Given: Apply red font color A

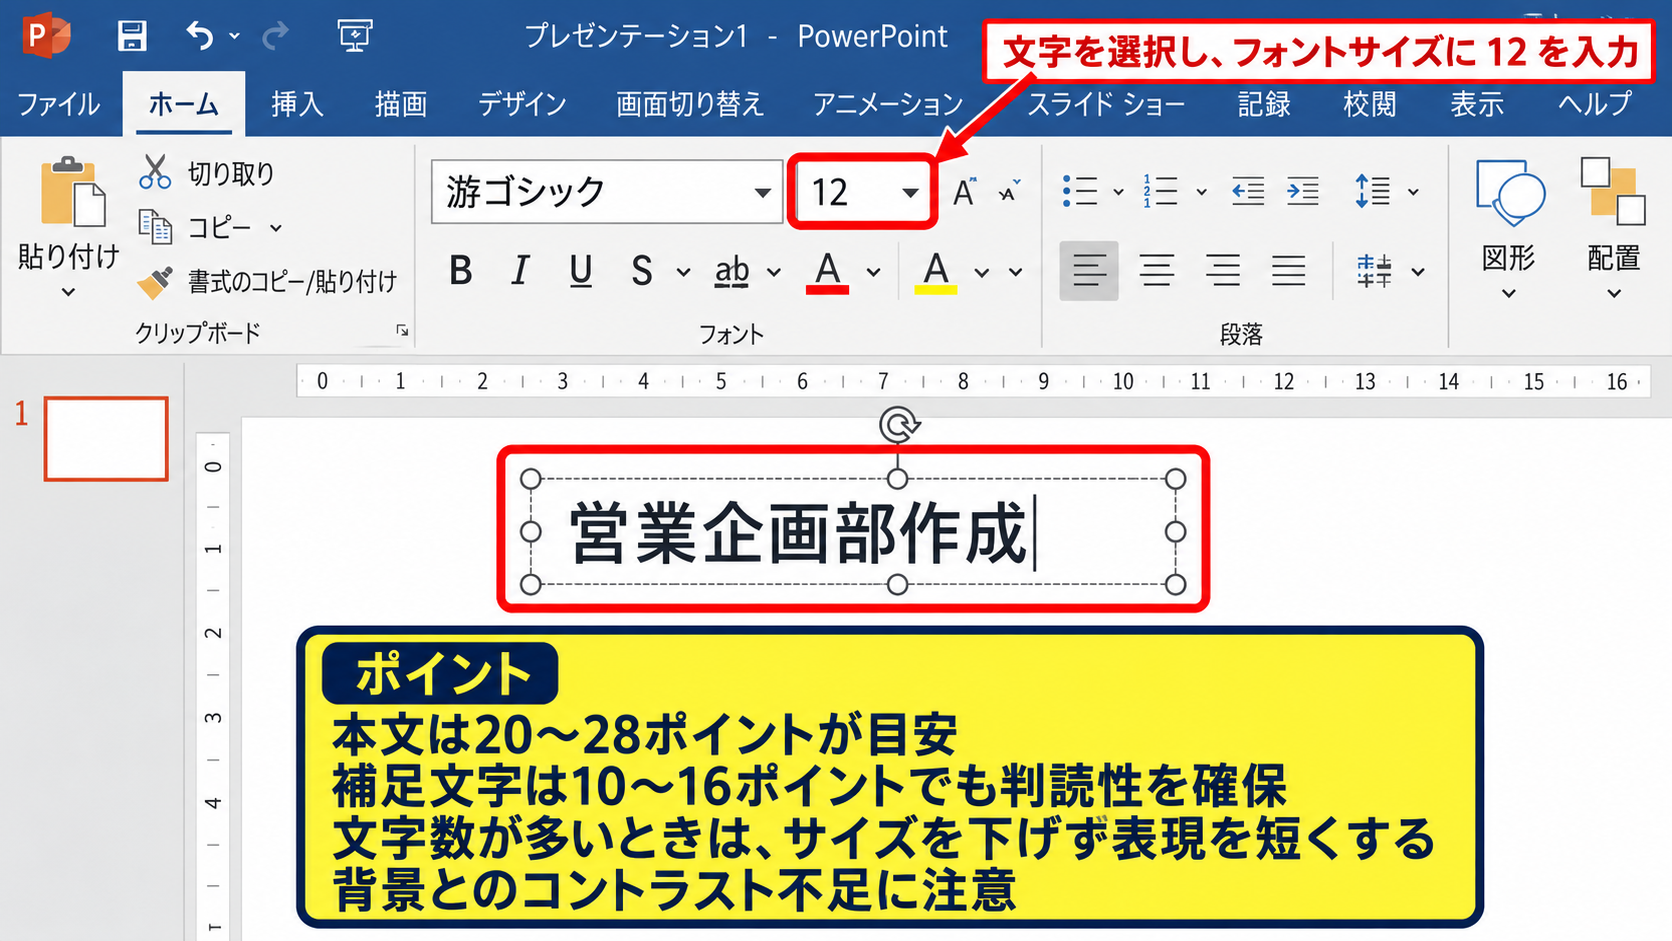Looking at the screenshot, I should [x=827, y=272].
